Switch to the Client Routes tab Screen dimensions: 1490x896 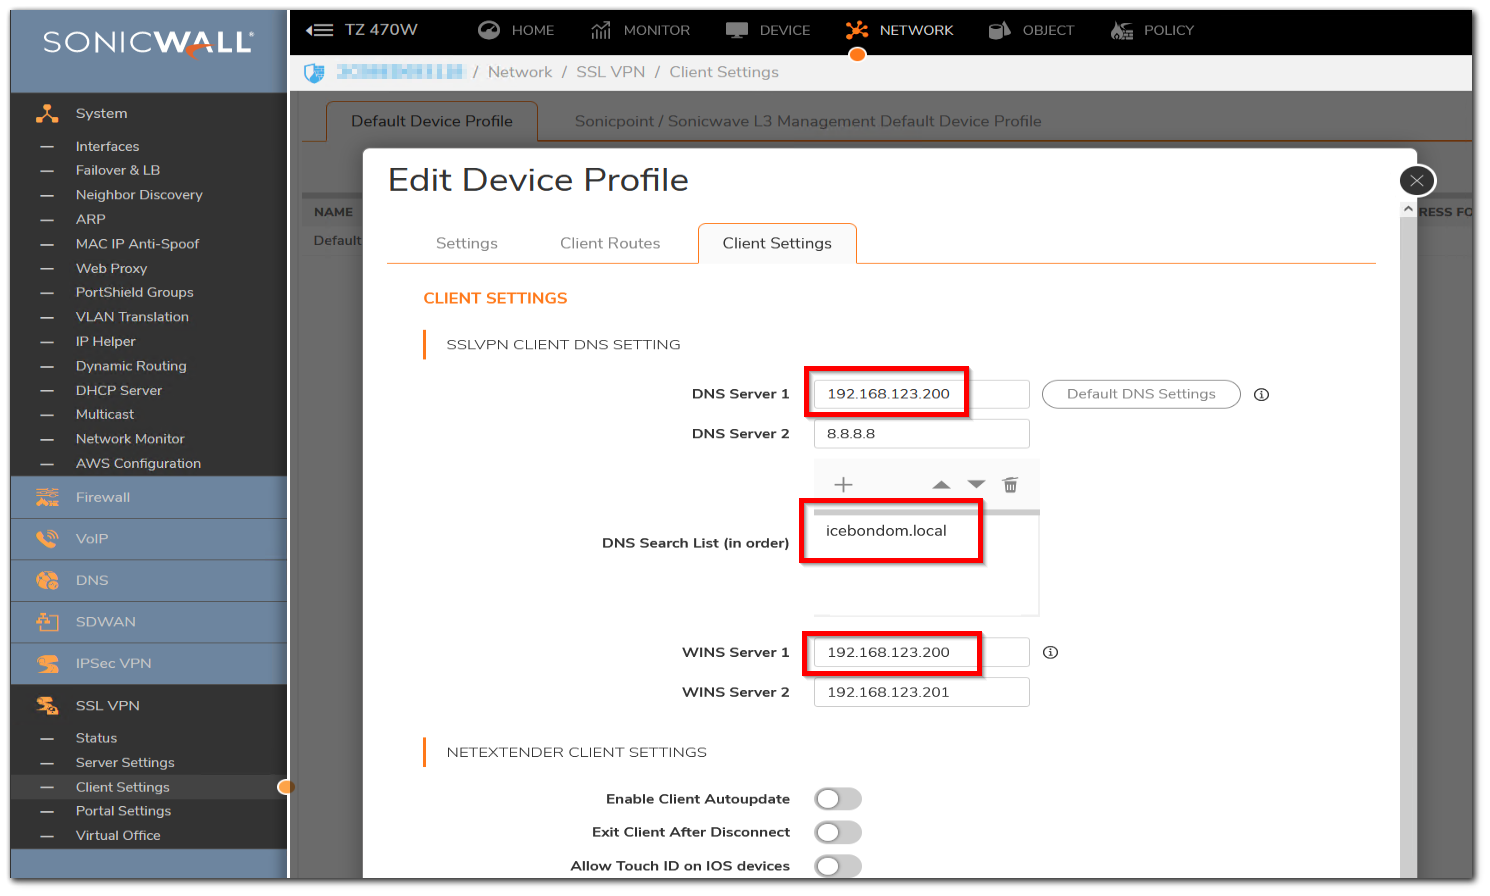pyautogui.click(x=610, y=243)
